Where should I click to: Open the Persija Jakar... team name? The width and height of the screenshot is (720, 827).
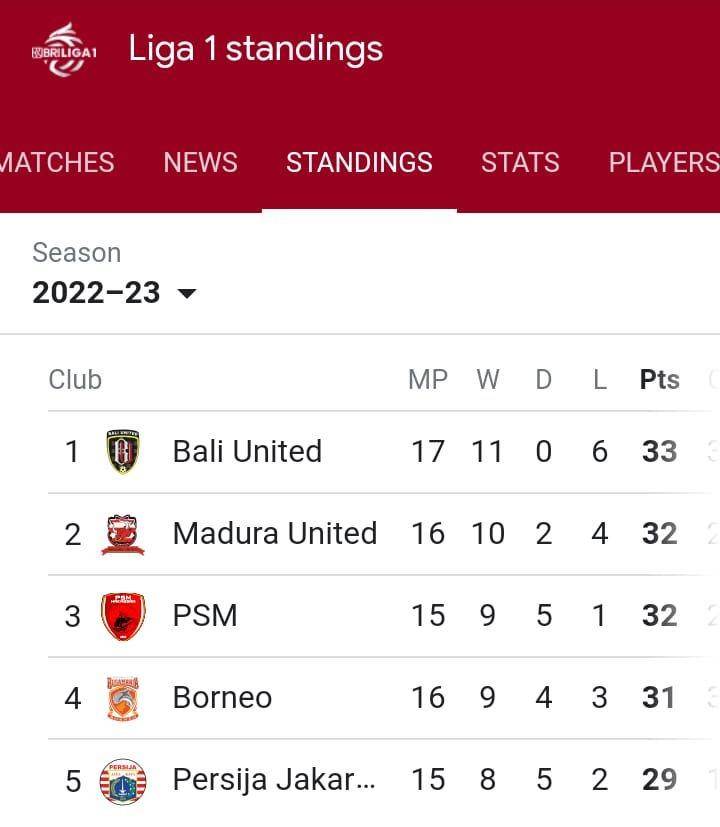click(x=274, y=780)
